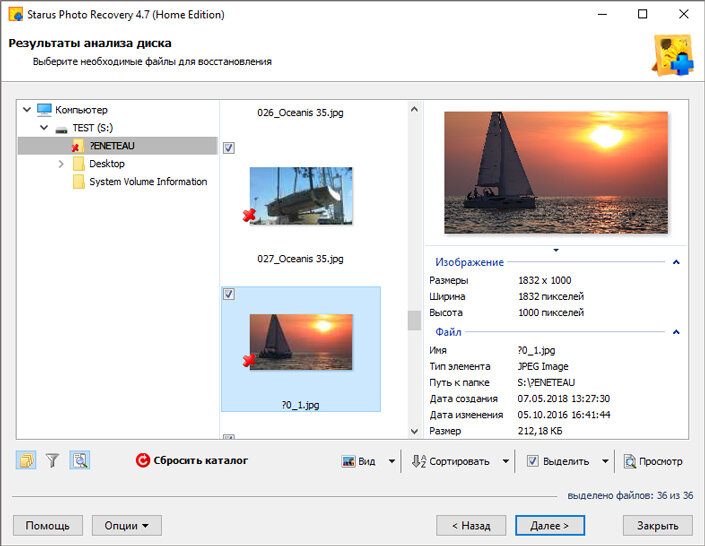Click the red Сбросить каталог icon
The image size is (705, 546).
coord(143,460)
